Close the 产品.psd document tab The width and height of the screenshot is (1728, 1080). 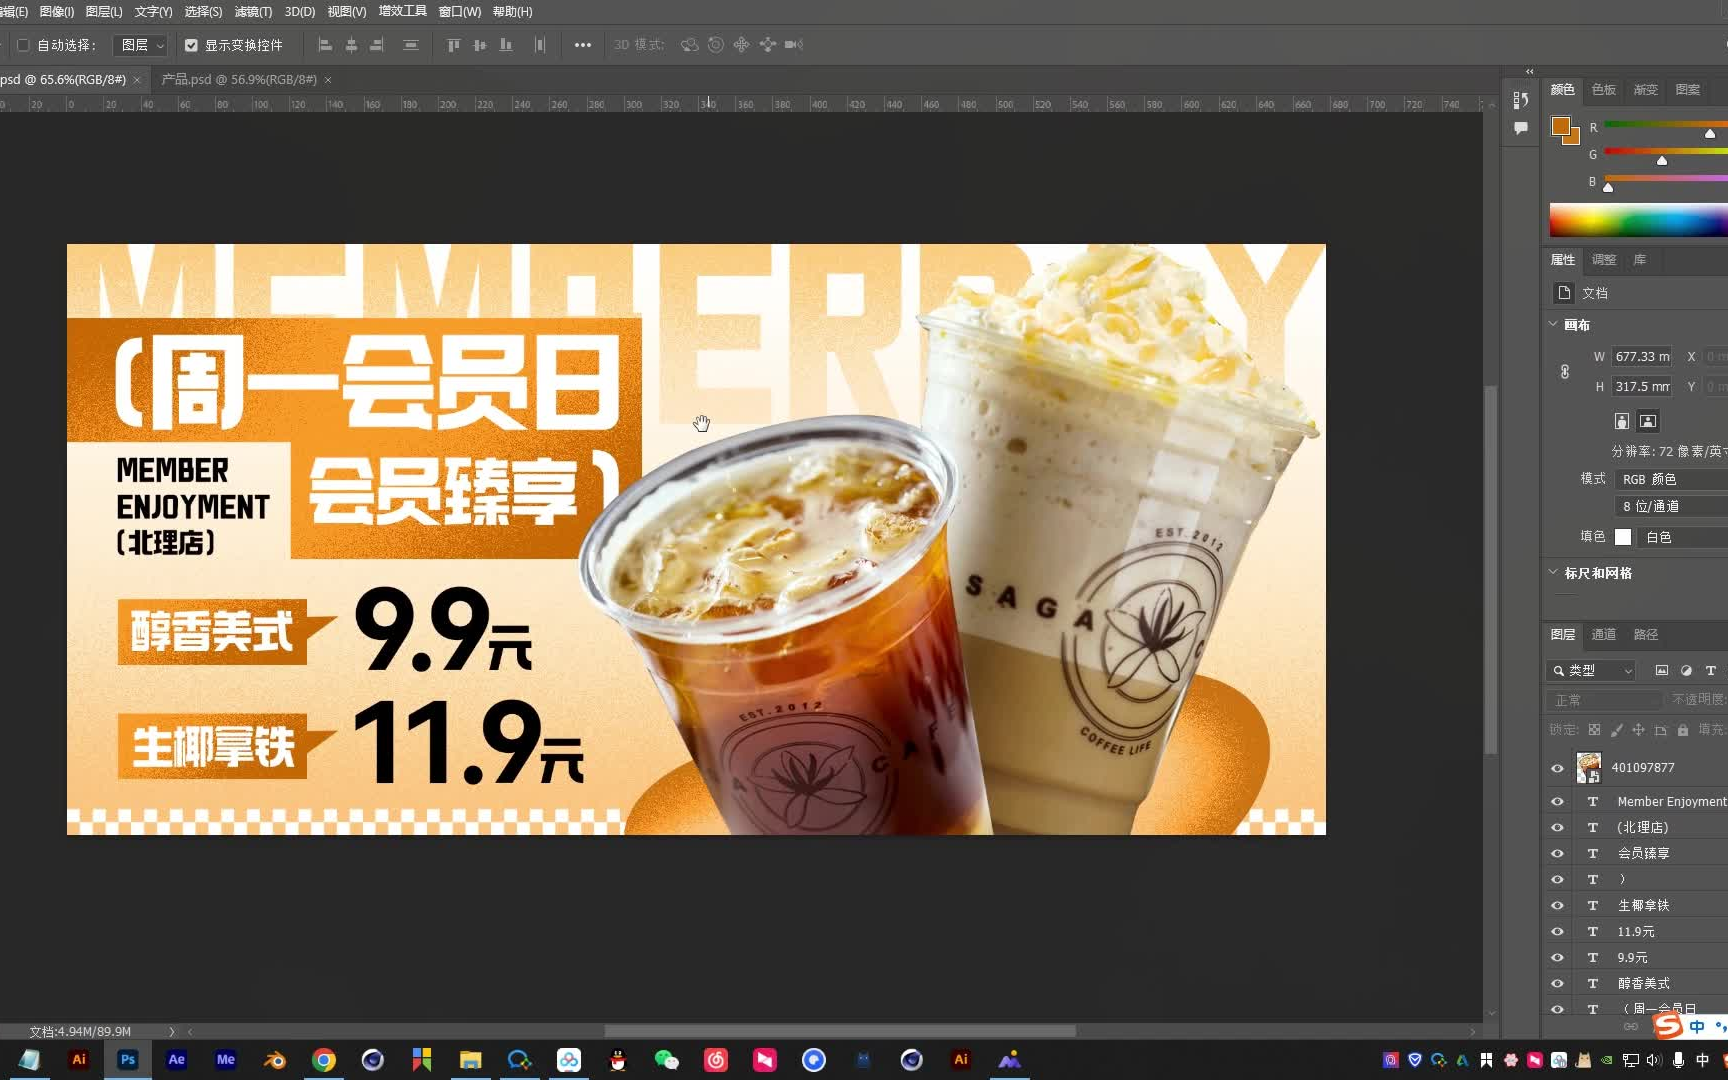tap(328, 80)
